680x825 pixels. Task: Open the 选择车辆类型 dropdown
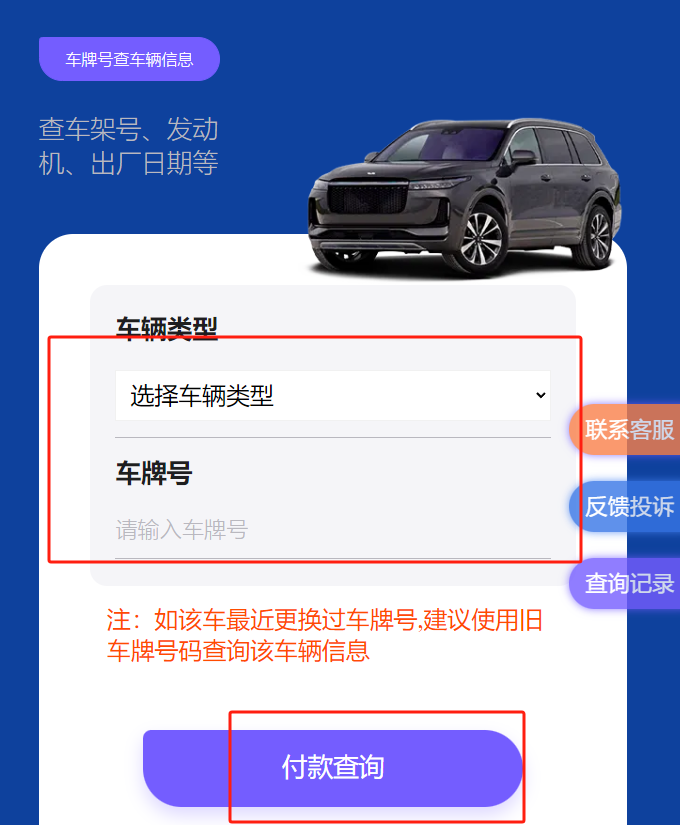pos(333,395)
